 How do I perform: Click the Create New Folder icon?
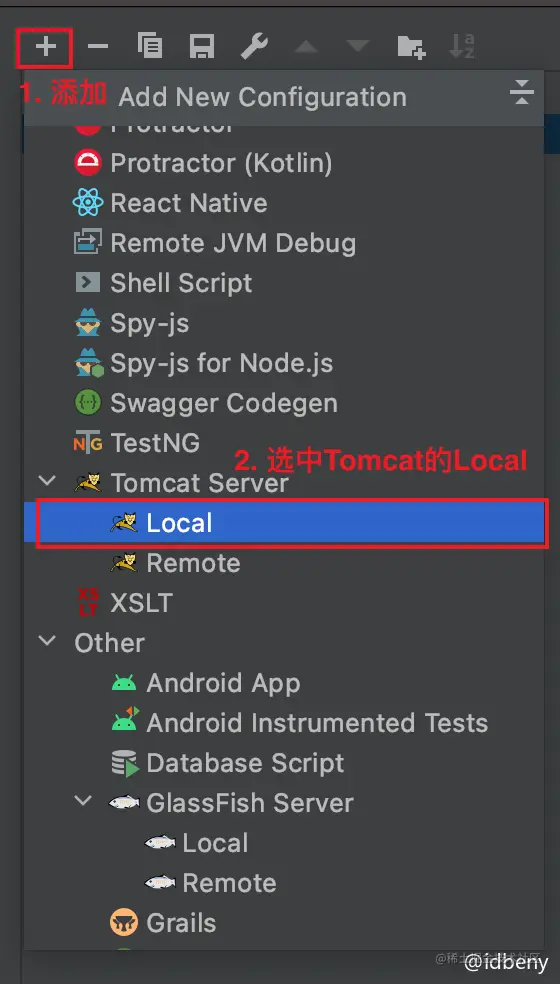pos(412,47)
